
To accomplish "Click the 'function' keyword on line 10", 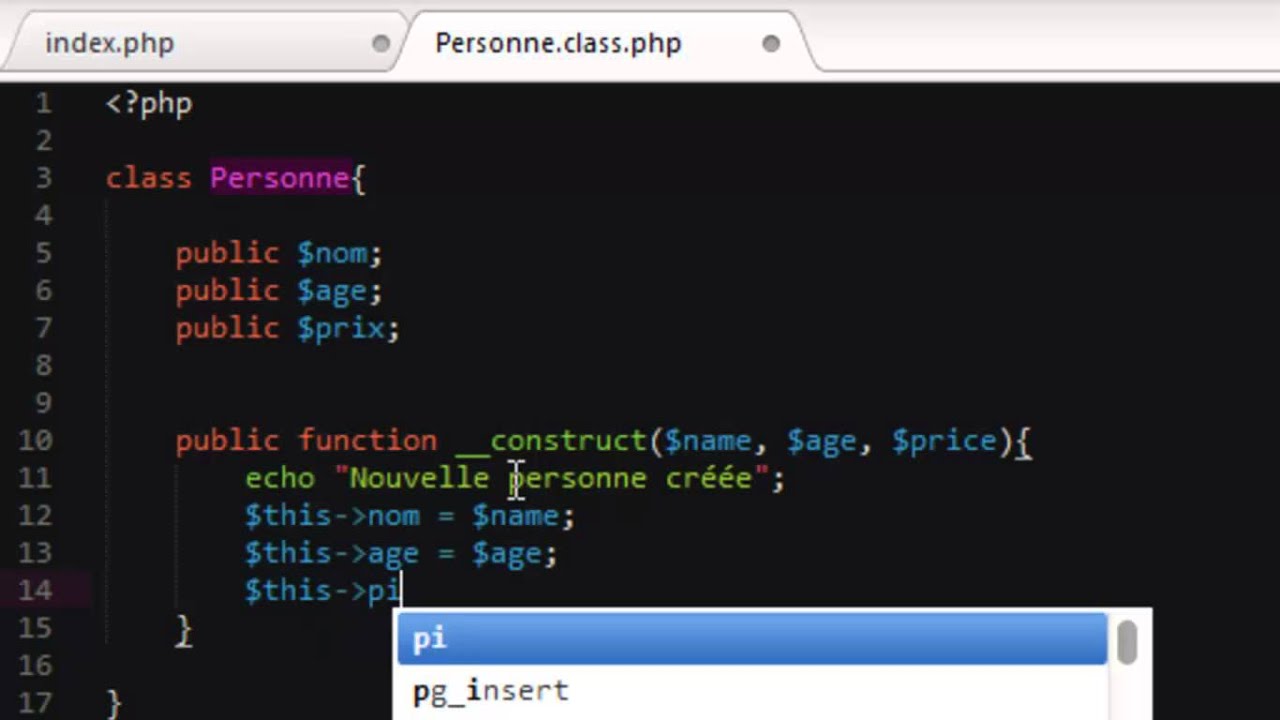I will coord(367,440).
